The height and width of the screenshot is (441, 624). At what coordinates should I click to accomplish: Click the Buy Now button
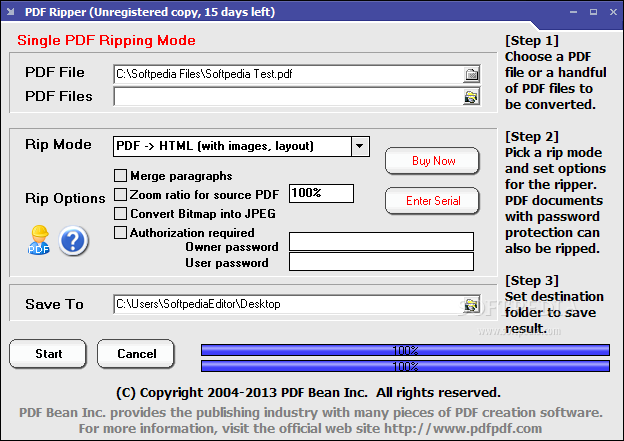pos(432,161)
